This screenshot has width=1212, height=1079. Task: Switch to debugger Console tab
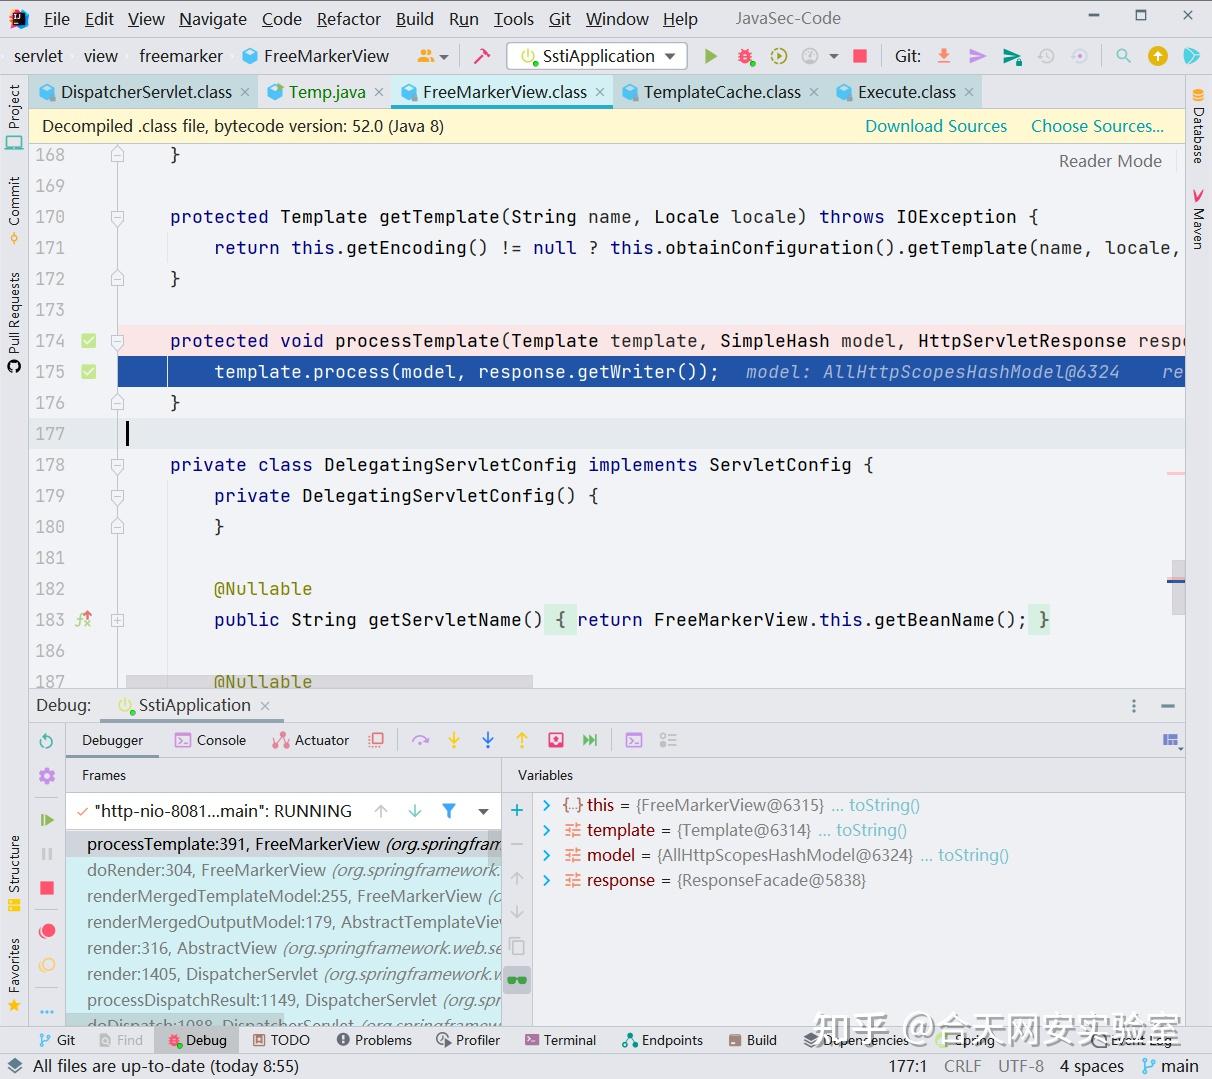pyautogui.click(x=210, y=740)
